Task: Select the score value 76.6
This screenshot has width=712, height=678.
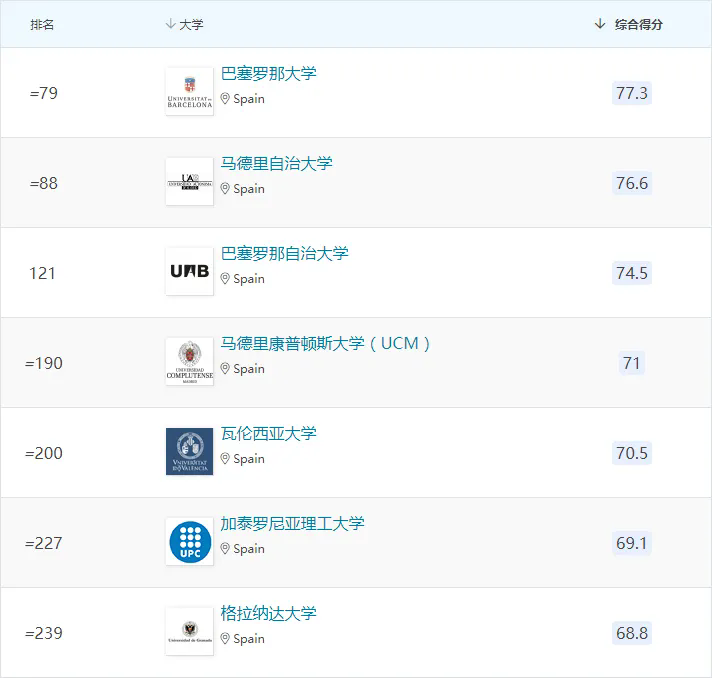Action: [632, 183]
